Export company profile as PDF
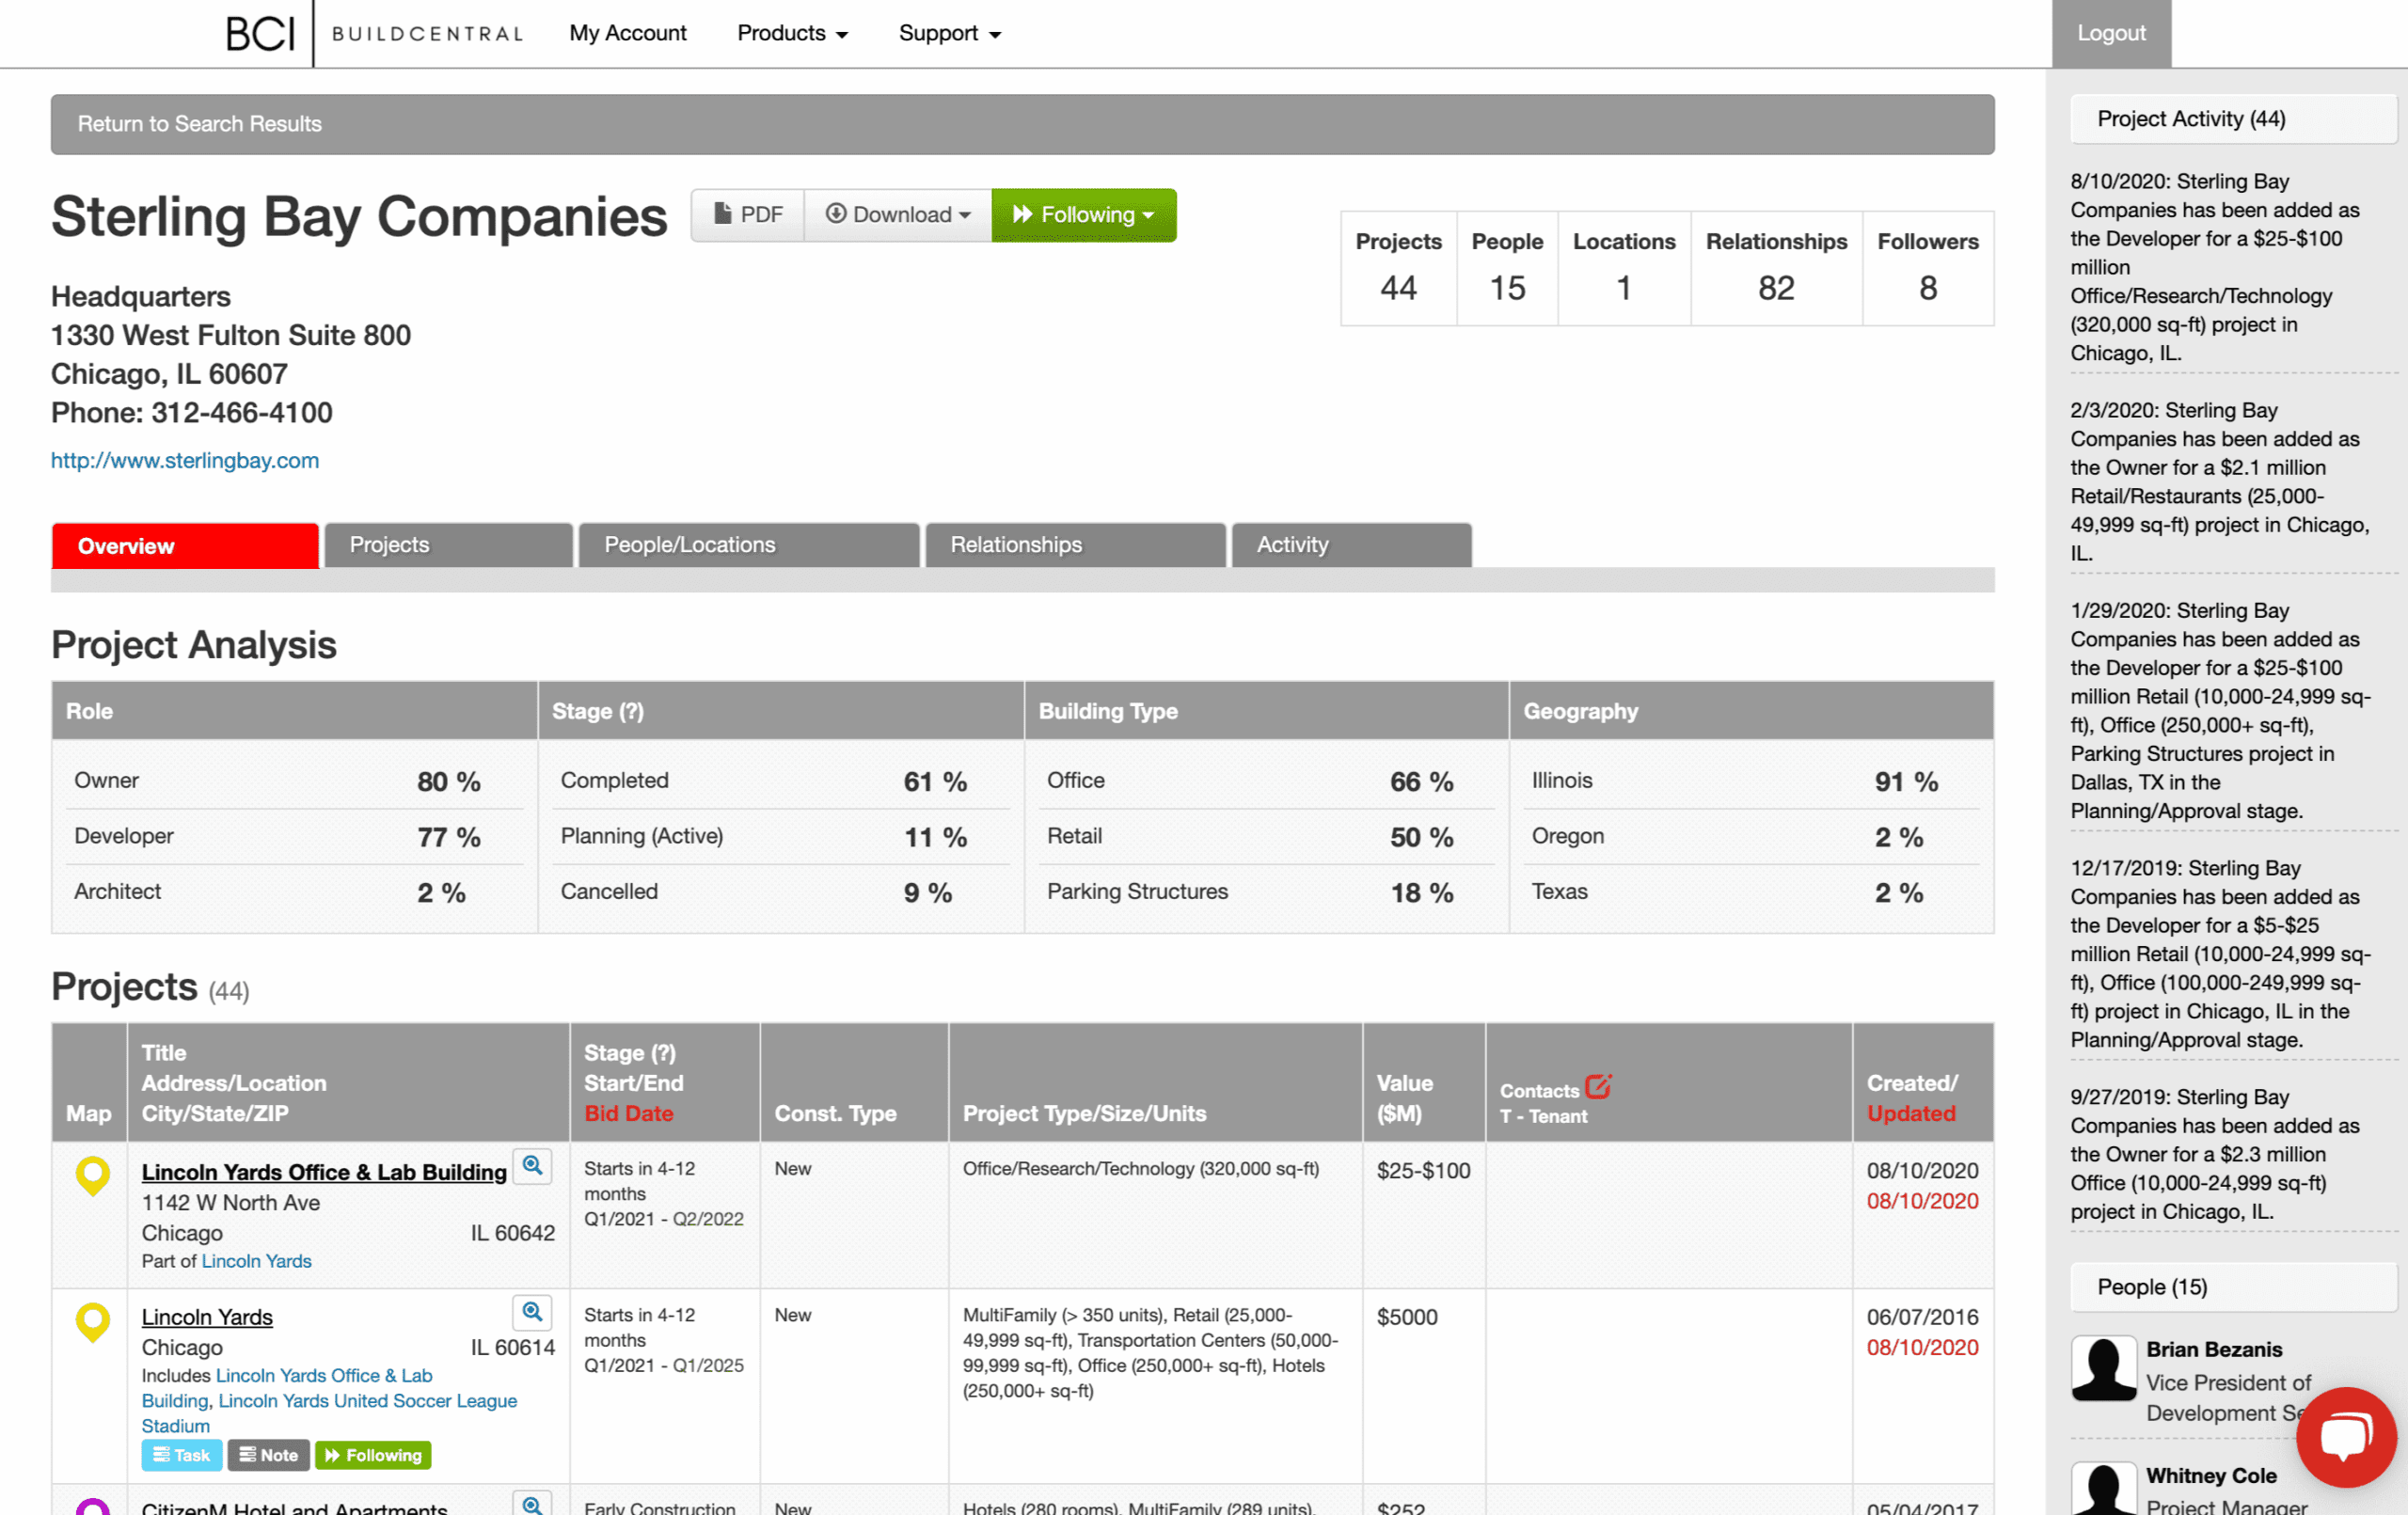The width and height of the screenshot is (2408, 1515). point(748,215)
